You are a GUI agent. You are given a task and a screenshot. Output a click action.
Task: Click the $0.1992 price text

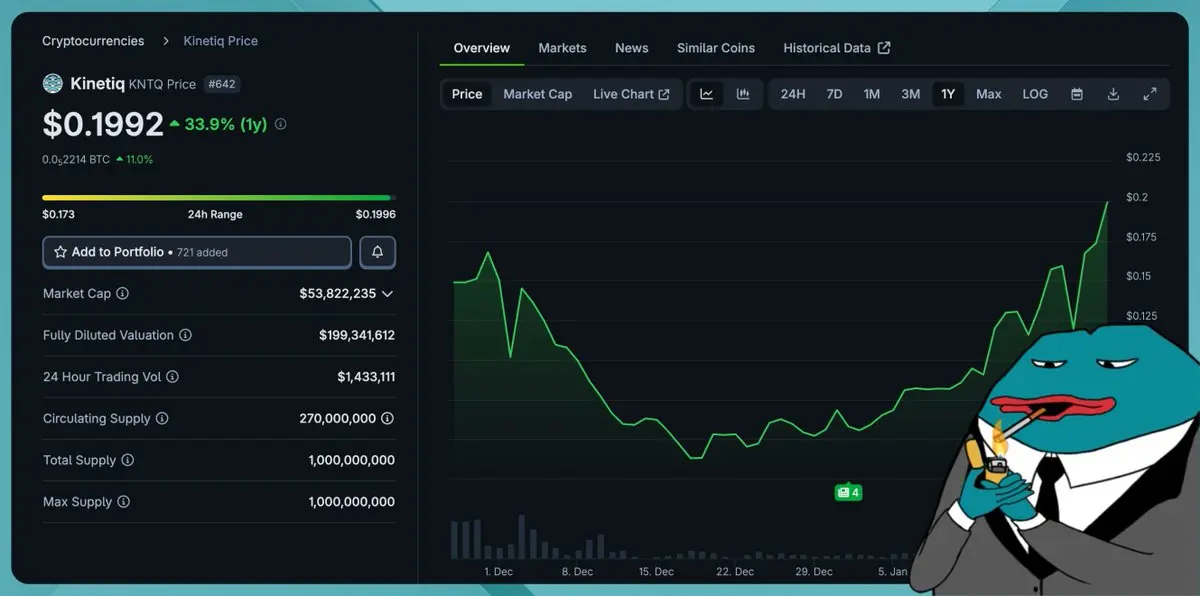[x=103, y=124]
